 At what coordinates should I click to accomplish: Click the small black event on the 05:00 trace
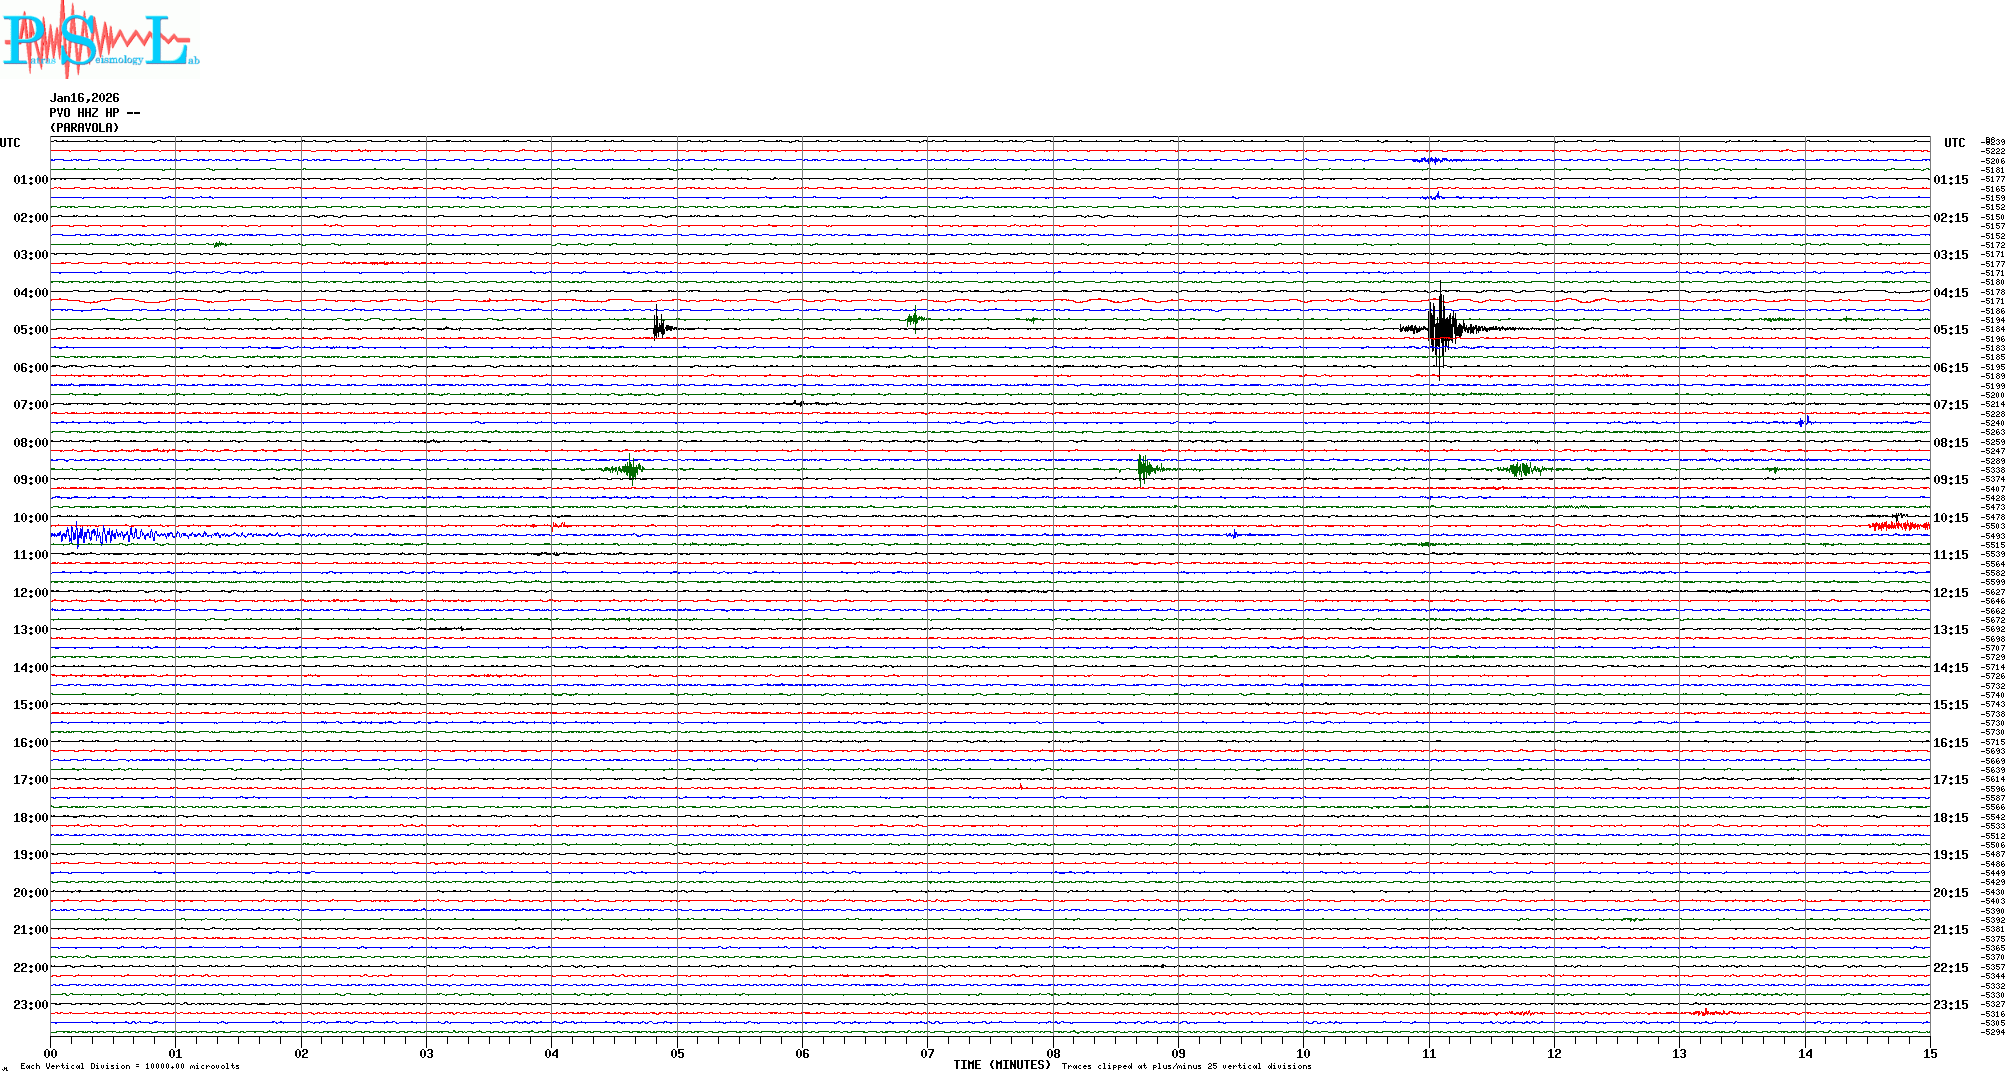658,327
